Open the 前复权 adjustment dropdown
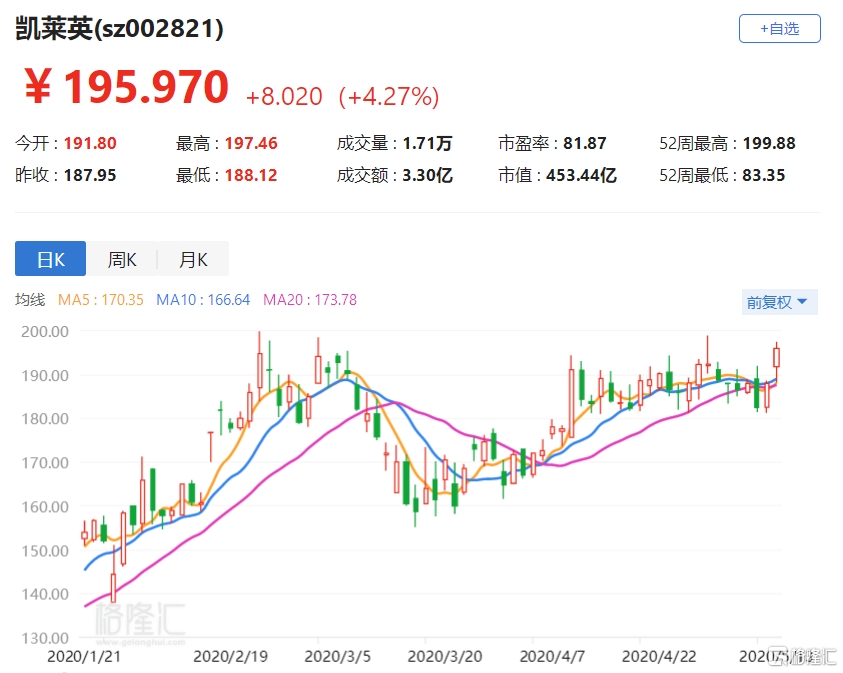 780,302
